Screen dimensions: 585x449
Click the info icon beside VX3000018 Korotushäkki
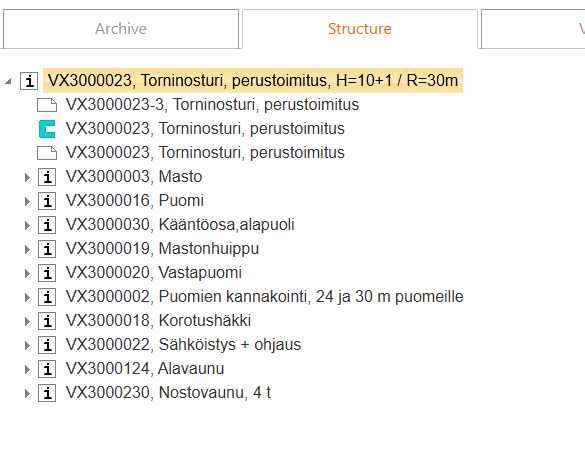tap(47, 321)
